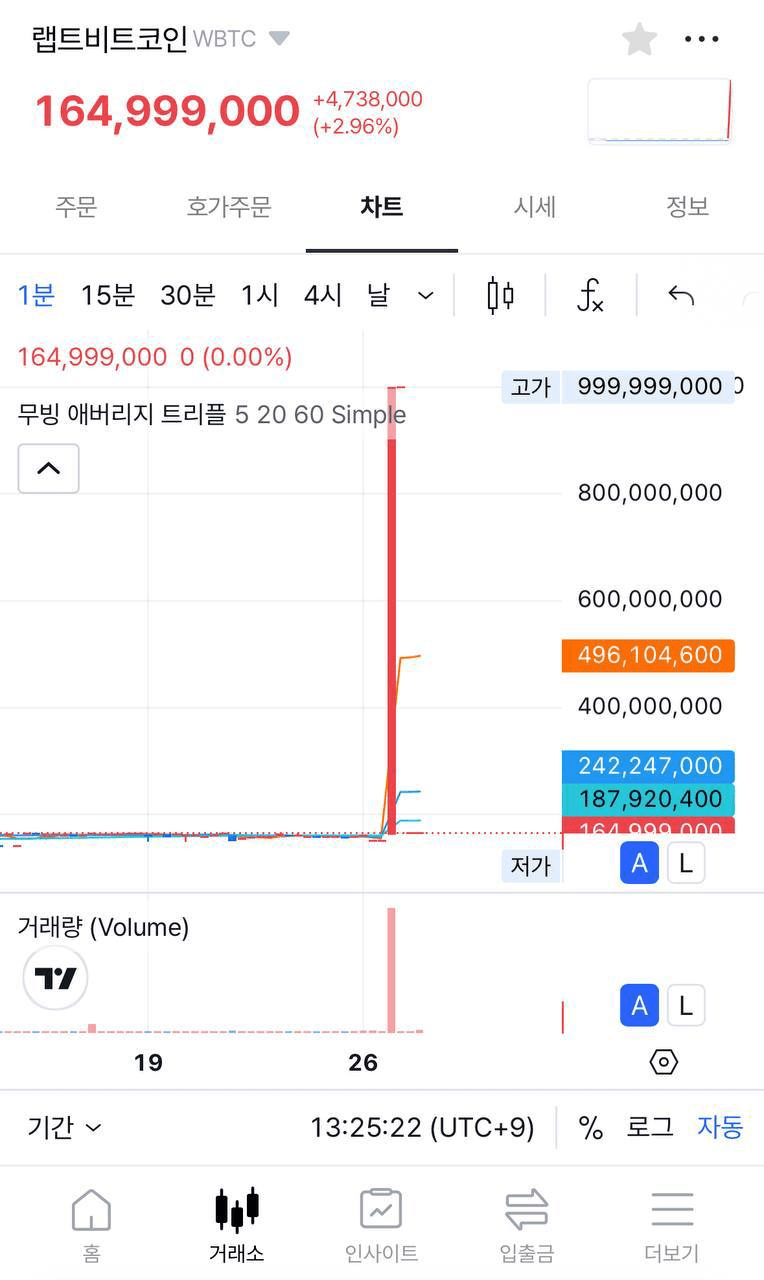Screen dimensions: 764x1280
Task: Toggle the 로그 log scale button
Action: (650, 1128)
